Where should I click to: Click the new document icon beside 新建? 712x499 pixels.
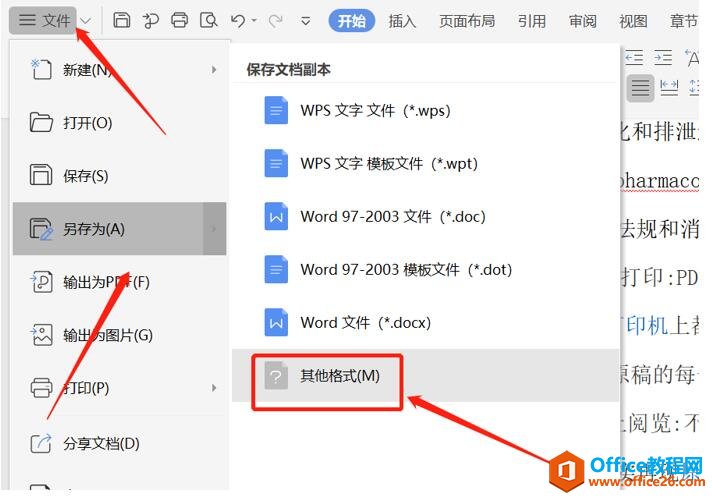click(x=41, y=69)
